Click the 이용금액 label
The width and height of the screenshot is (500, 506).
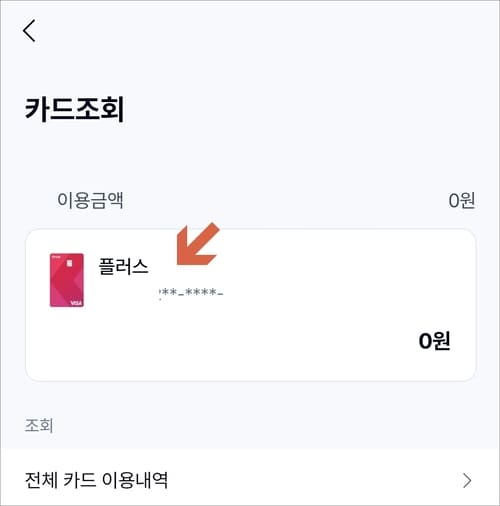point(90,200)
